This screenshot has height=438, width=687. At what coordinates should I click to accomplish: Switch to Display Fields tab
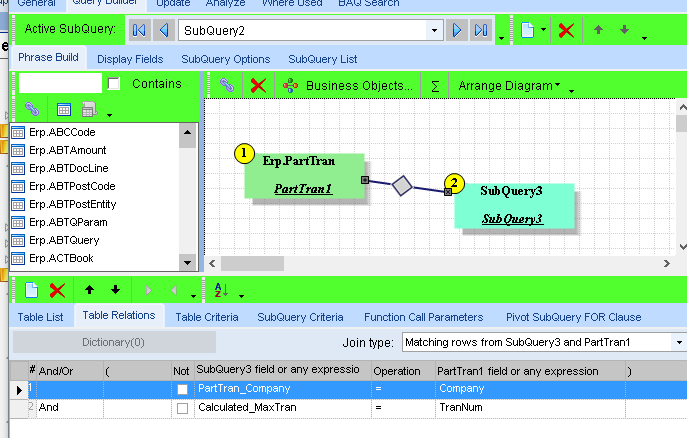click(130, 59)
